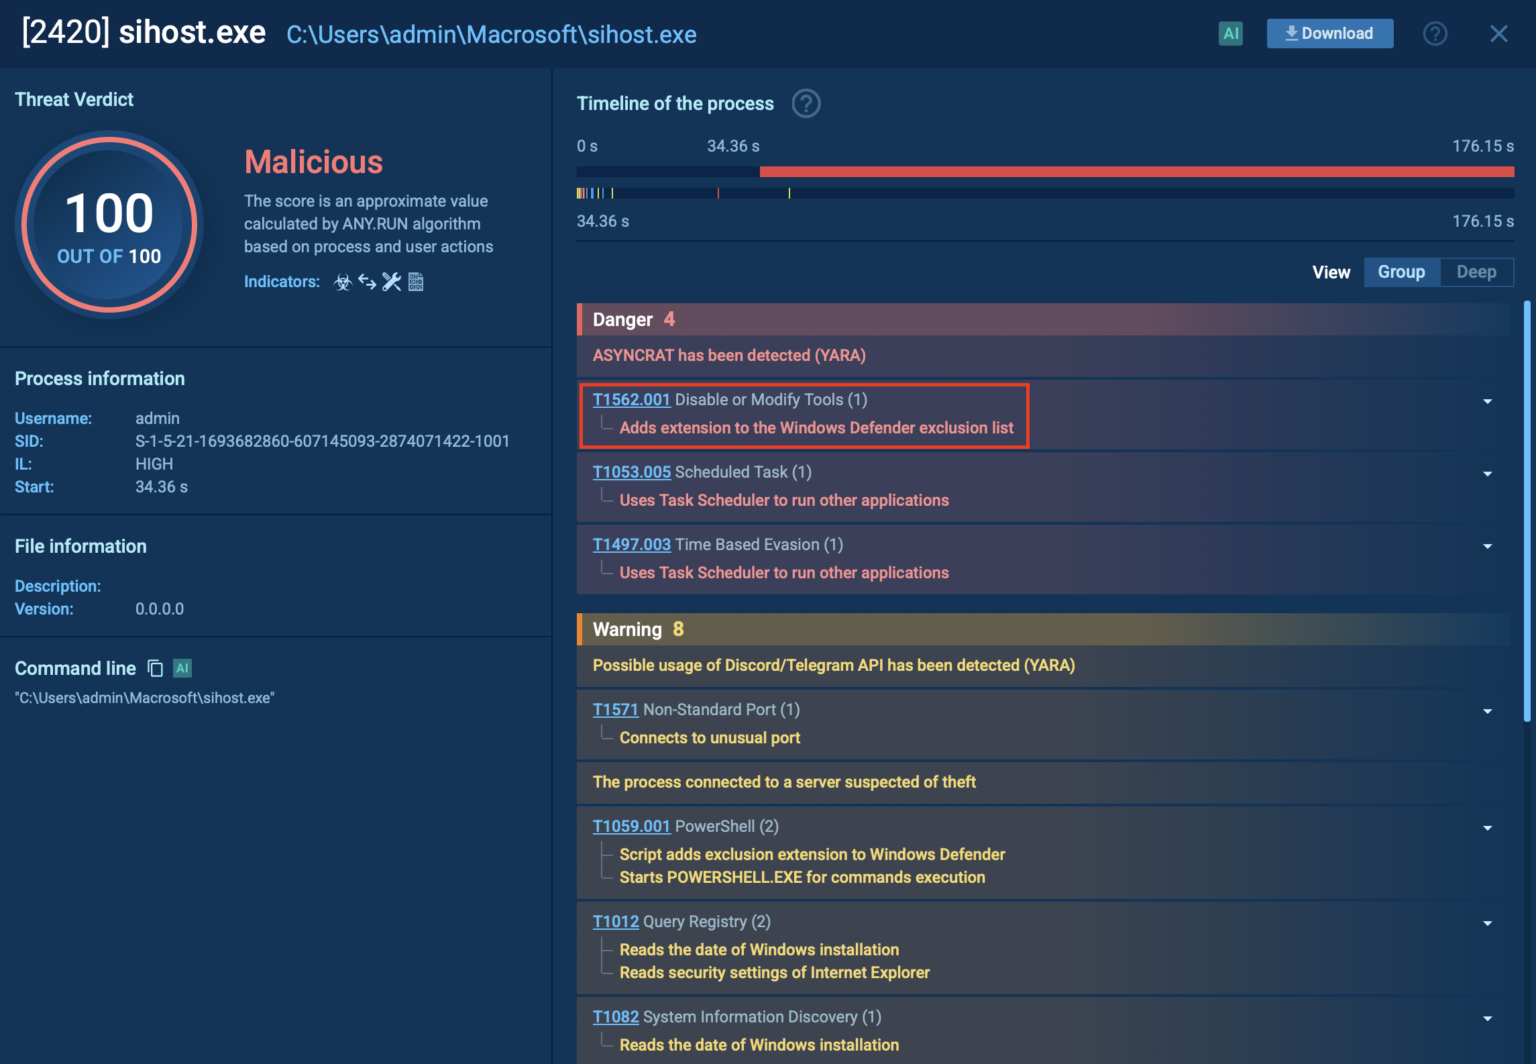This screenshot has width=1536, height=1064.
Task: Open the T1053.005 Scheduled Task link
Action: point(631,471)
